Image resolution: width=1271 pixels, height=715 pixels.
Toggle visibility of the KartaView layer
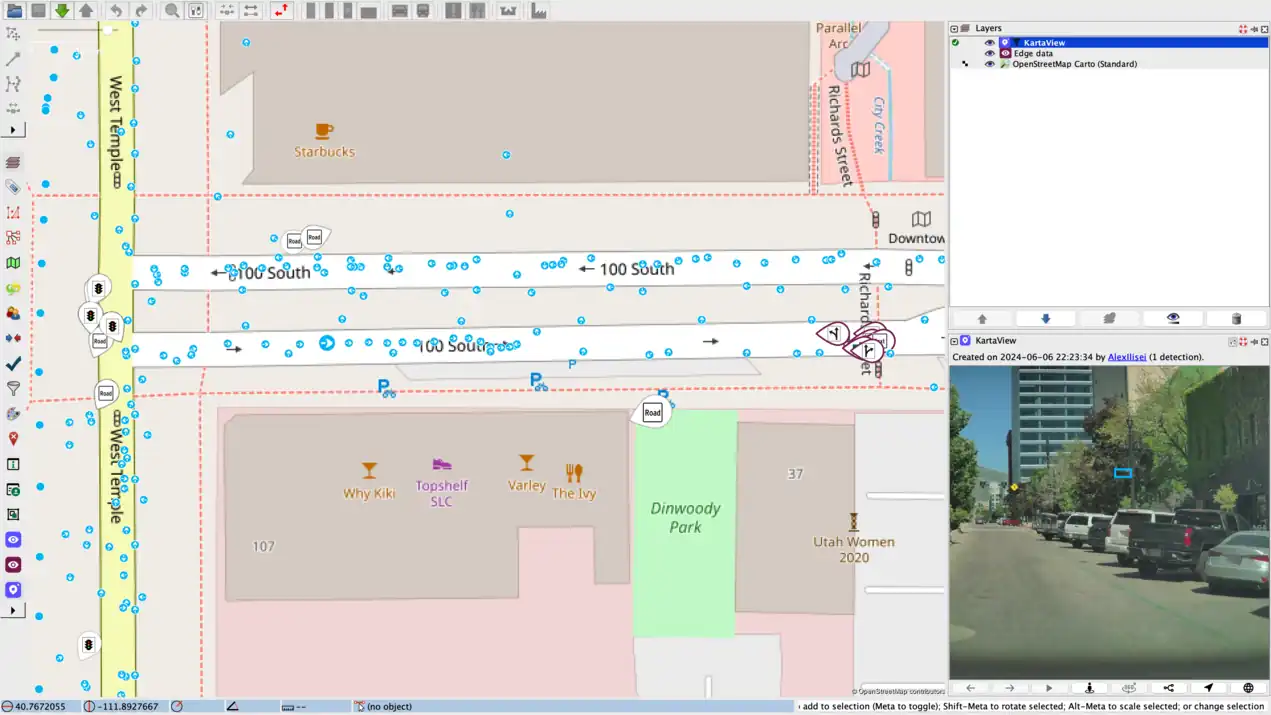click(990, 43)
